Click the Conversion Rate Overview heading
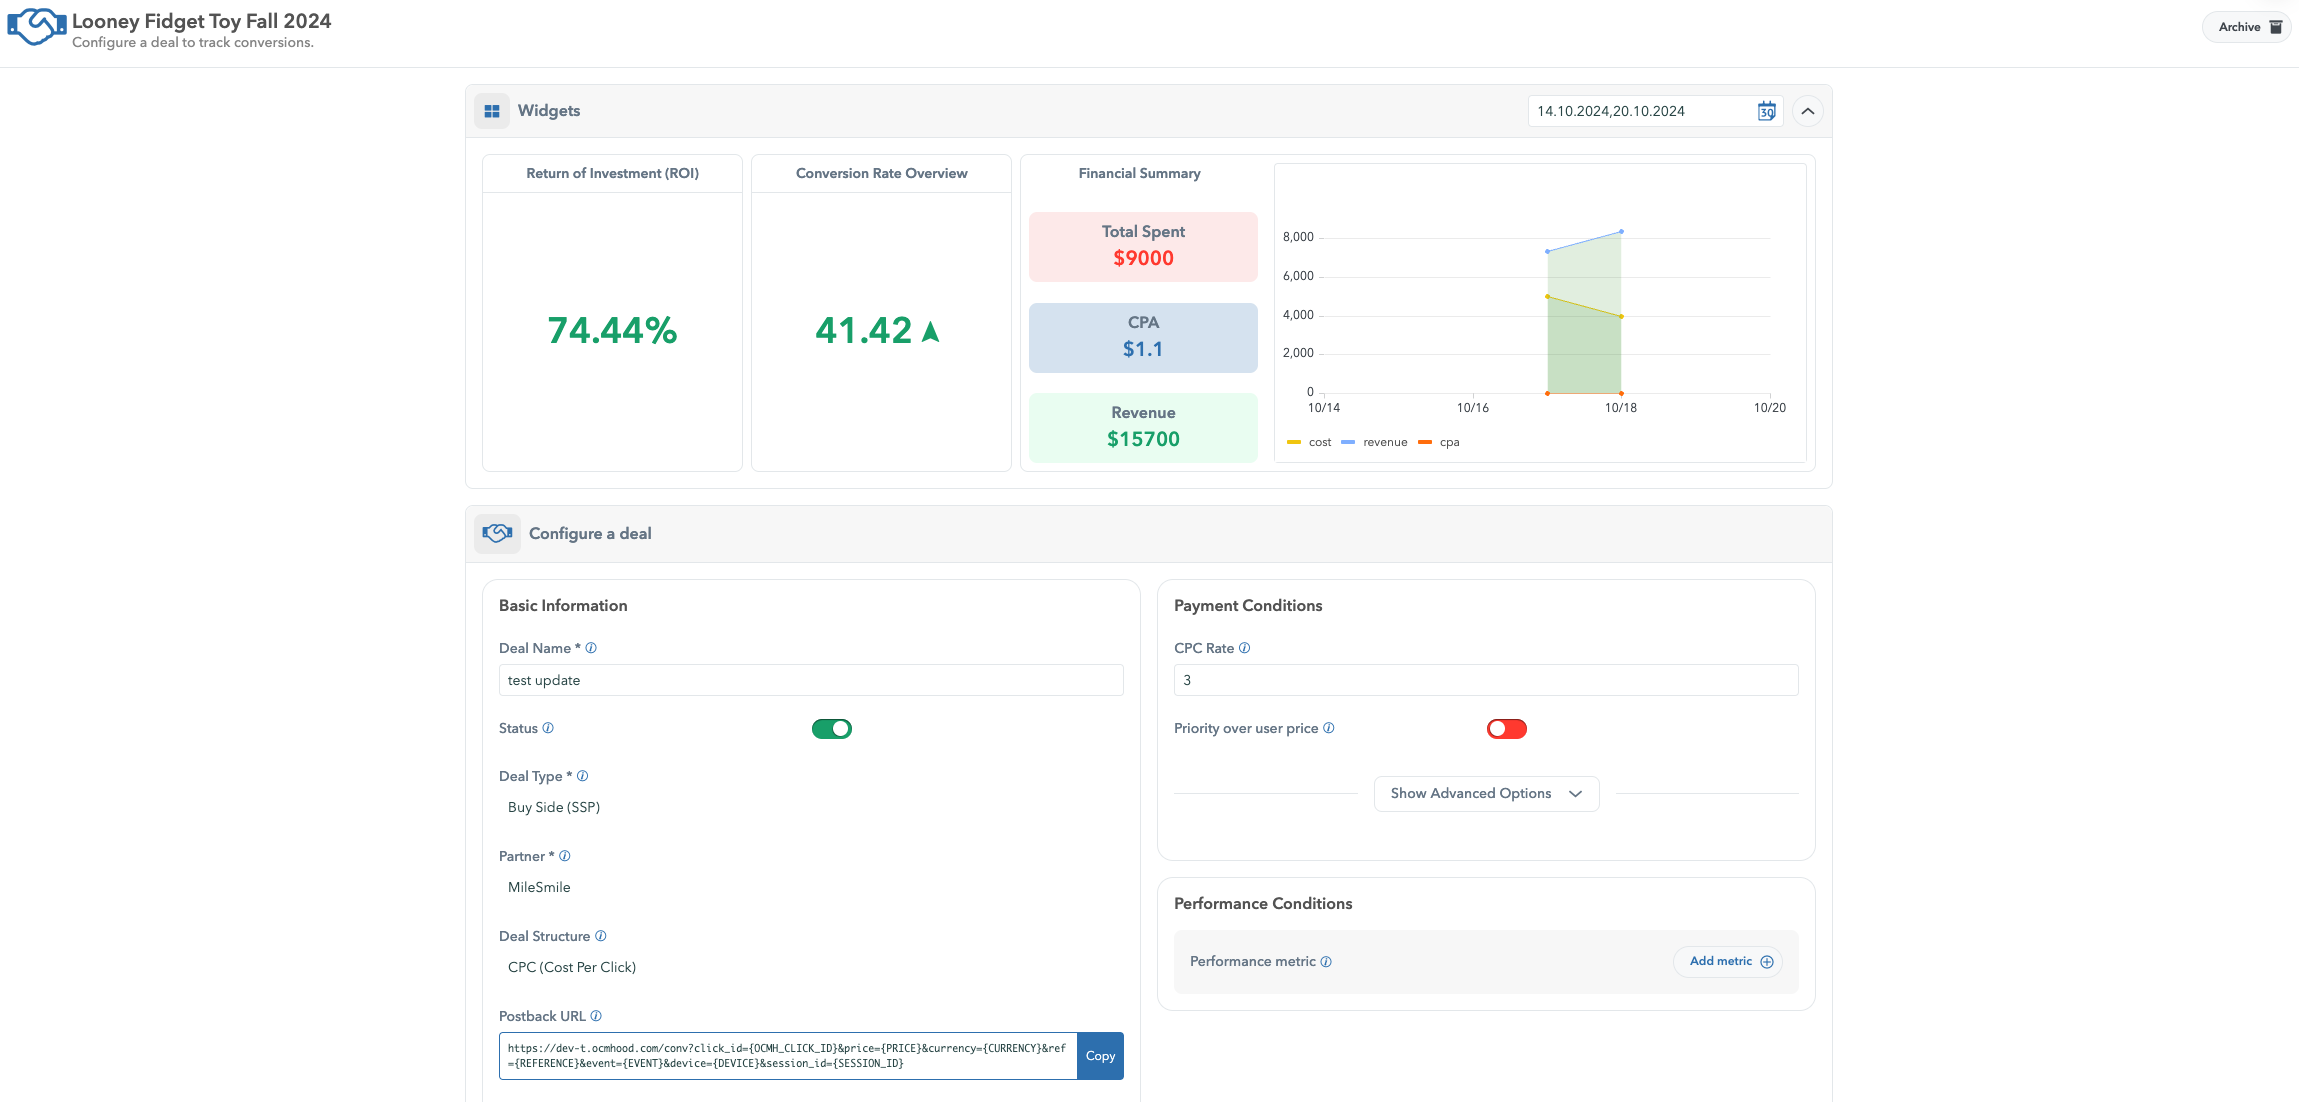Screen dimensions: 2299x1102 click(881, 174)
